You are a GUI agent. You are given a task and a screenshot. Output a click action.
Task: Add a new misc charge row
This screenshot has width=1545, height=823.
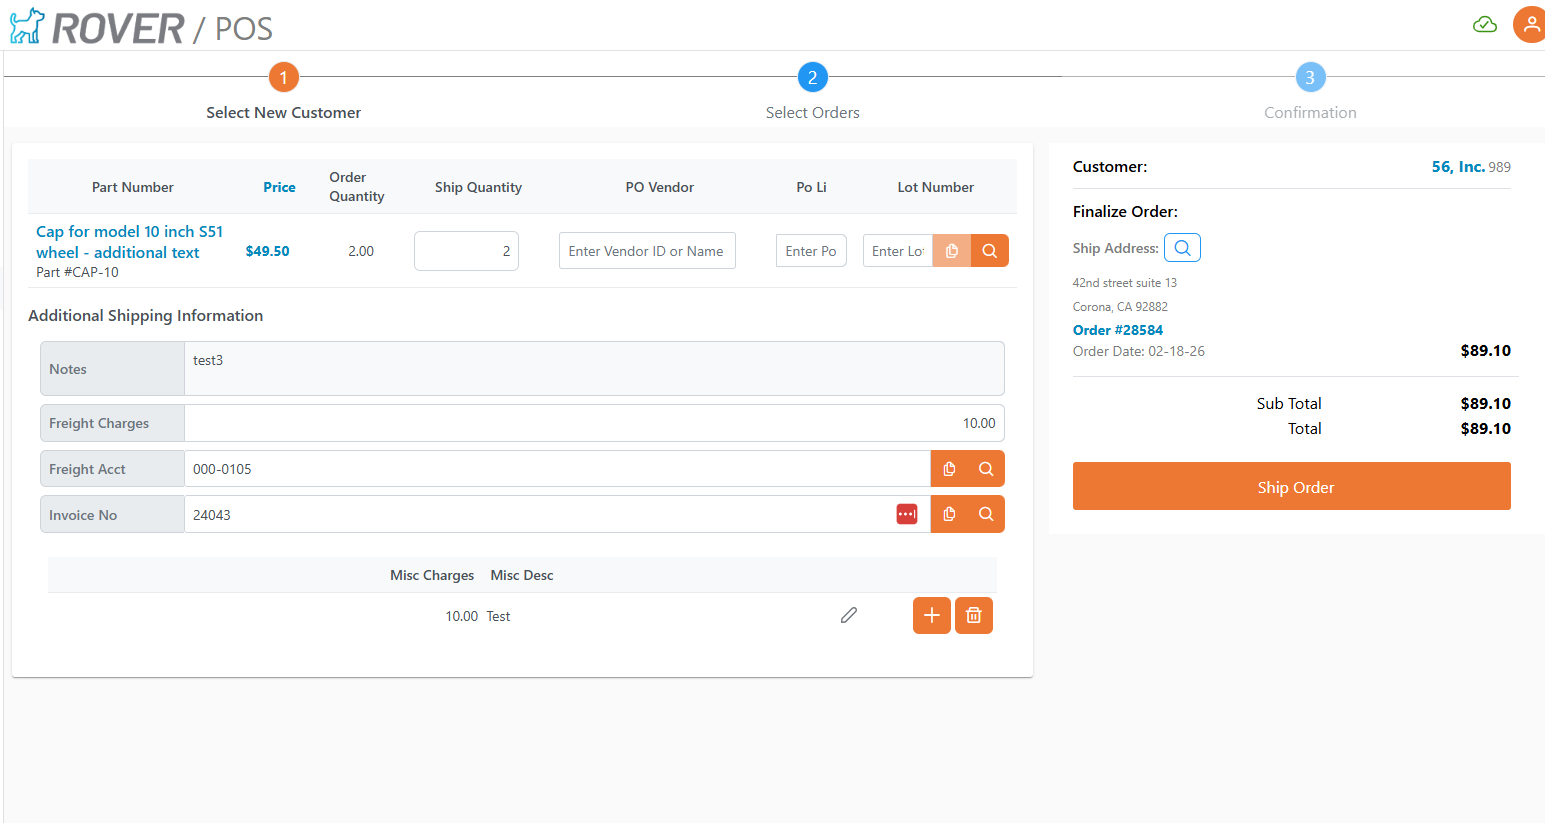tap(931, 616)
